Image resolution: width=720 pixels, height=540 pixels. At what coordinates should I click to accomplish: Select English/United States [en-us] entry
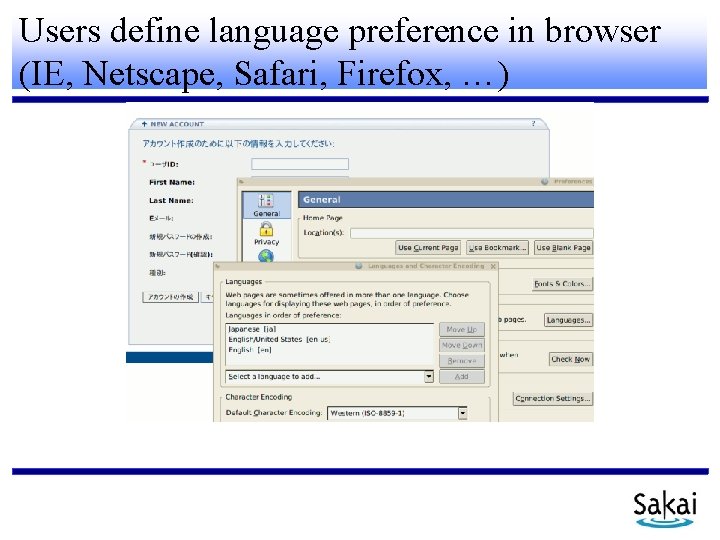(x=279, y=339)
